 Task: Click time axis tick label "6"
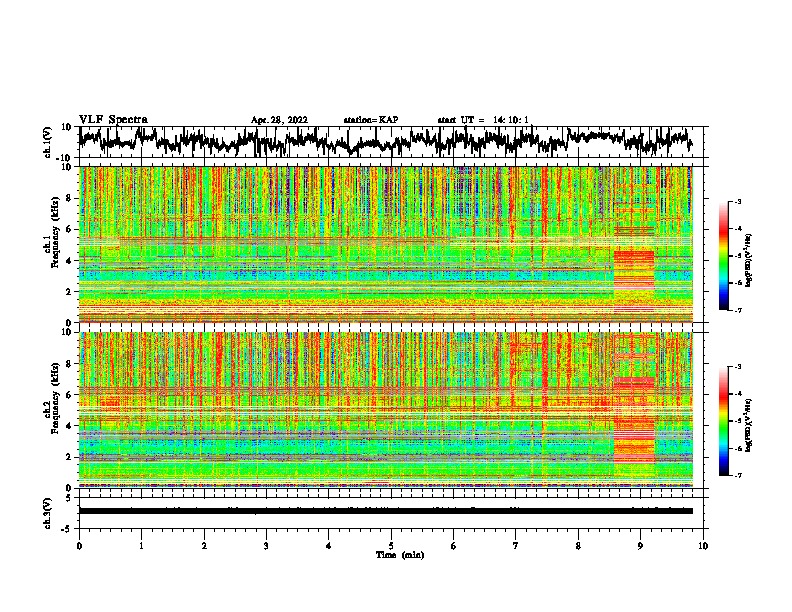point(454,546)
